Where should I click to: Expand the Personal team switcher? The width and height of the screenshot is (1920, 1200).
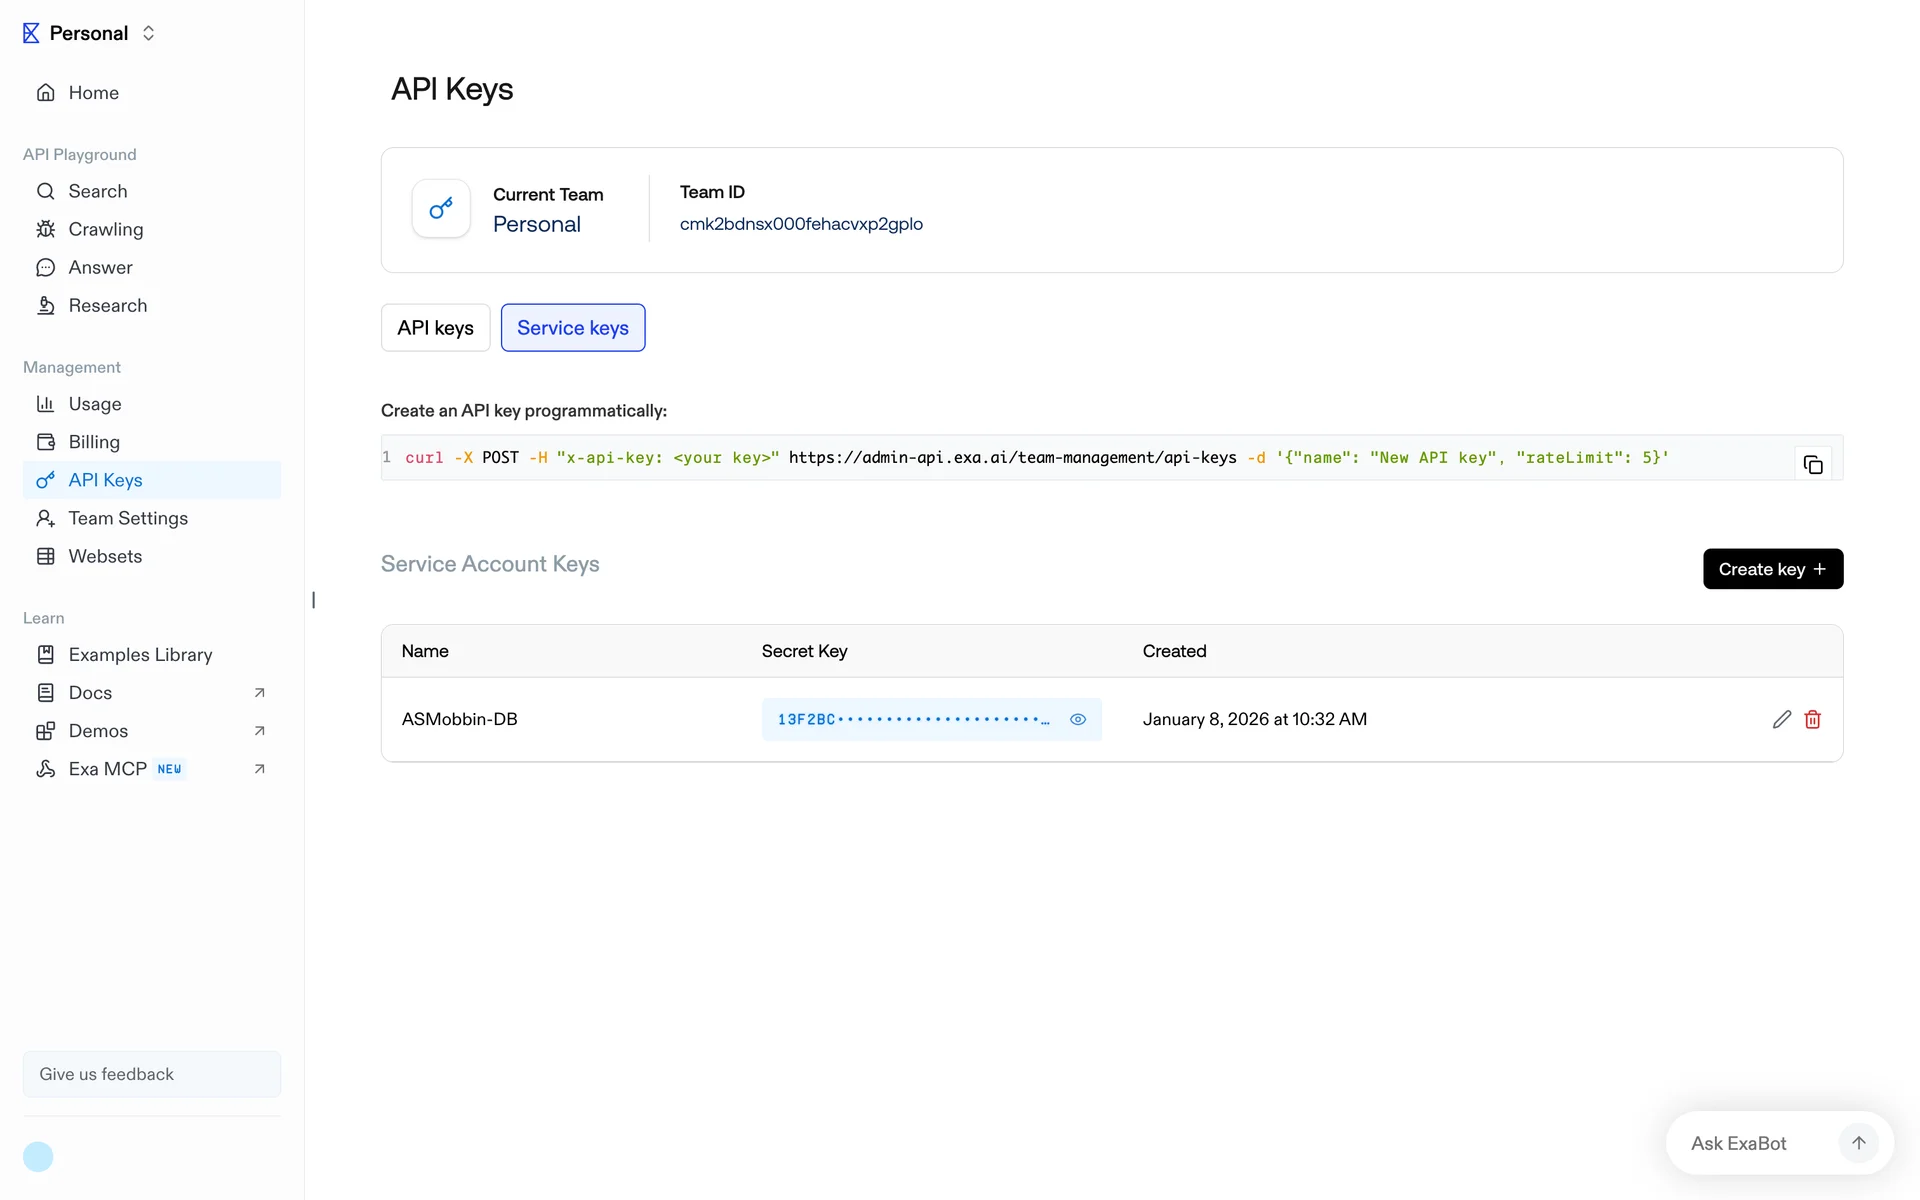point(148,33)
